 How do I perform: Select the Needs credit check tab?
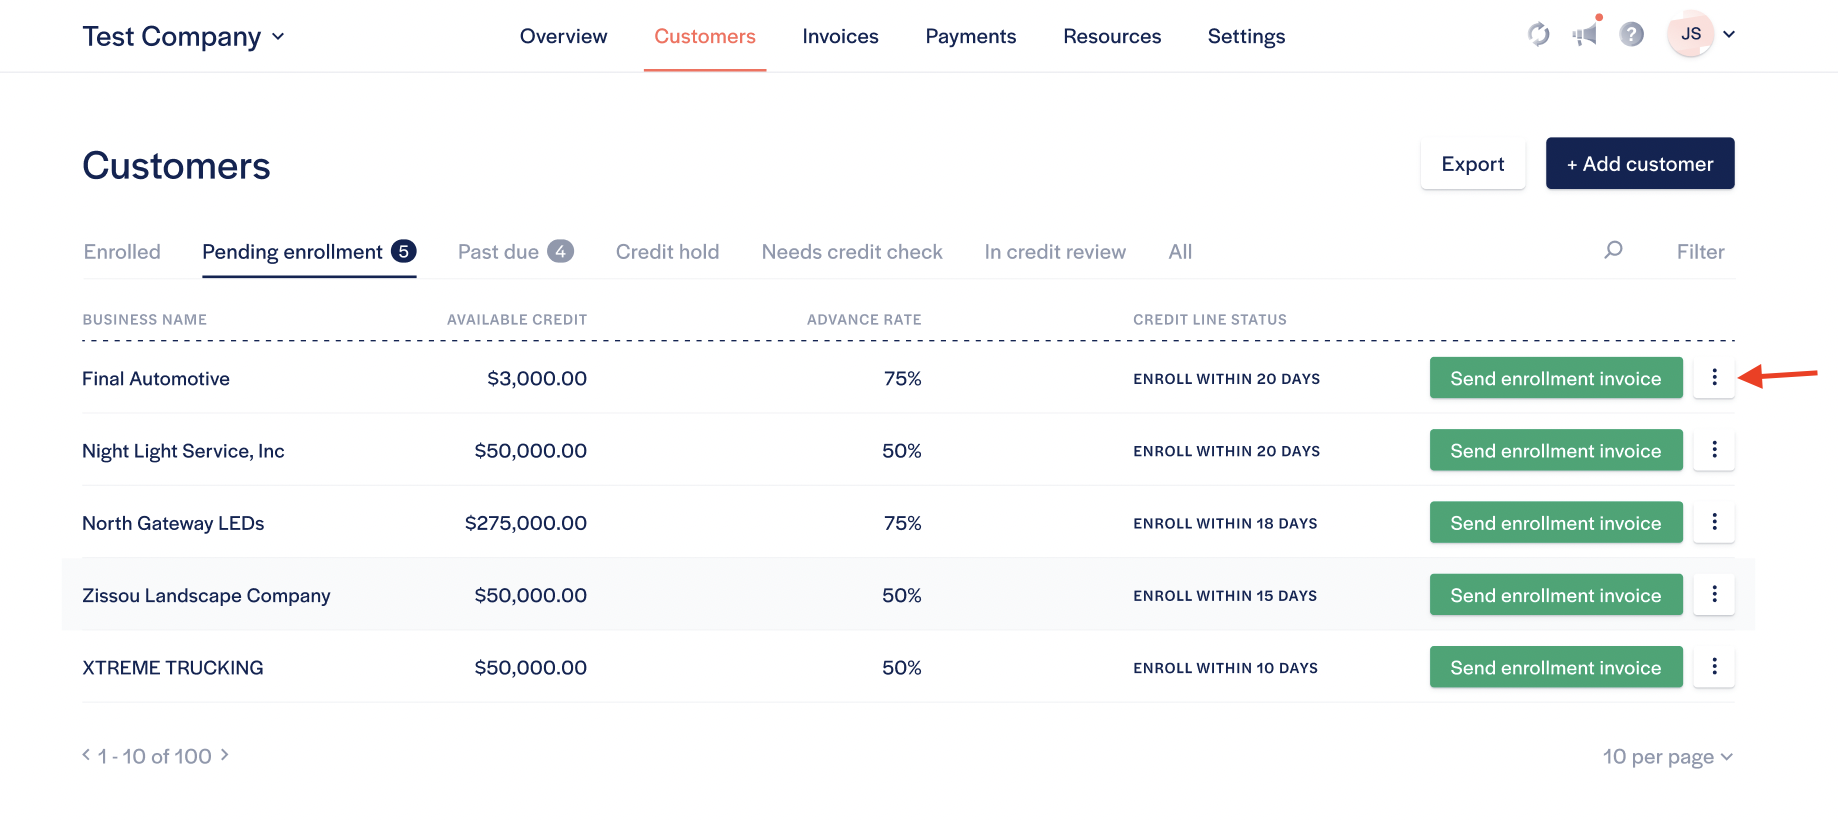pos(851,252)
